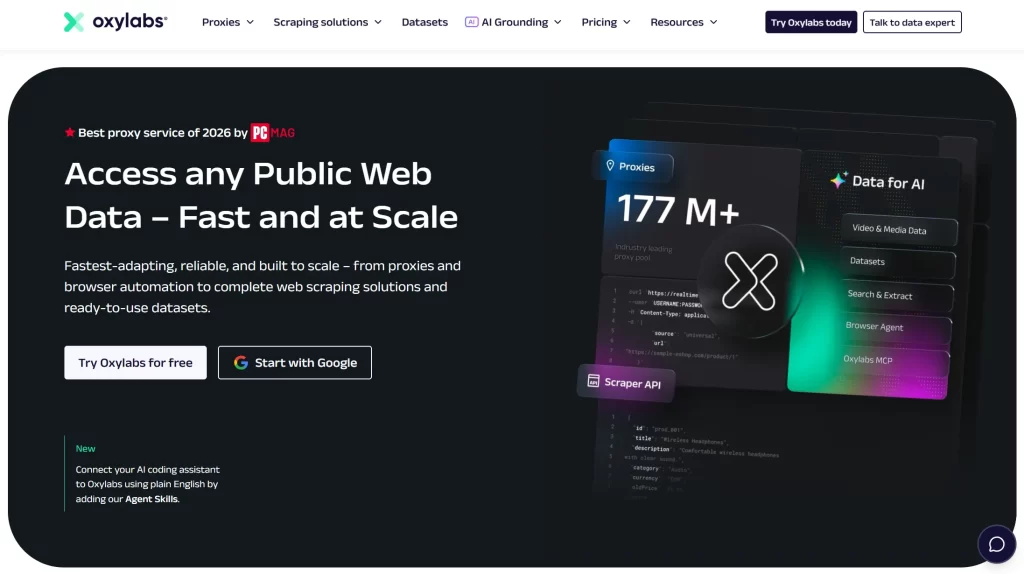Open the live chat bubble icon
Viewport: 1024px width, 574px height.
click(997, 544)
